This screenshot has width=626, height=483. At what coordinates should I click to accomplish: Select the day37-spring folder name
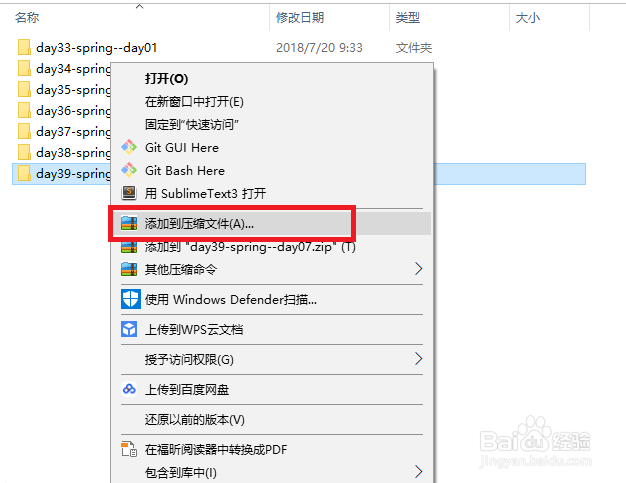coord(73,132)
